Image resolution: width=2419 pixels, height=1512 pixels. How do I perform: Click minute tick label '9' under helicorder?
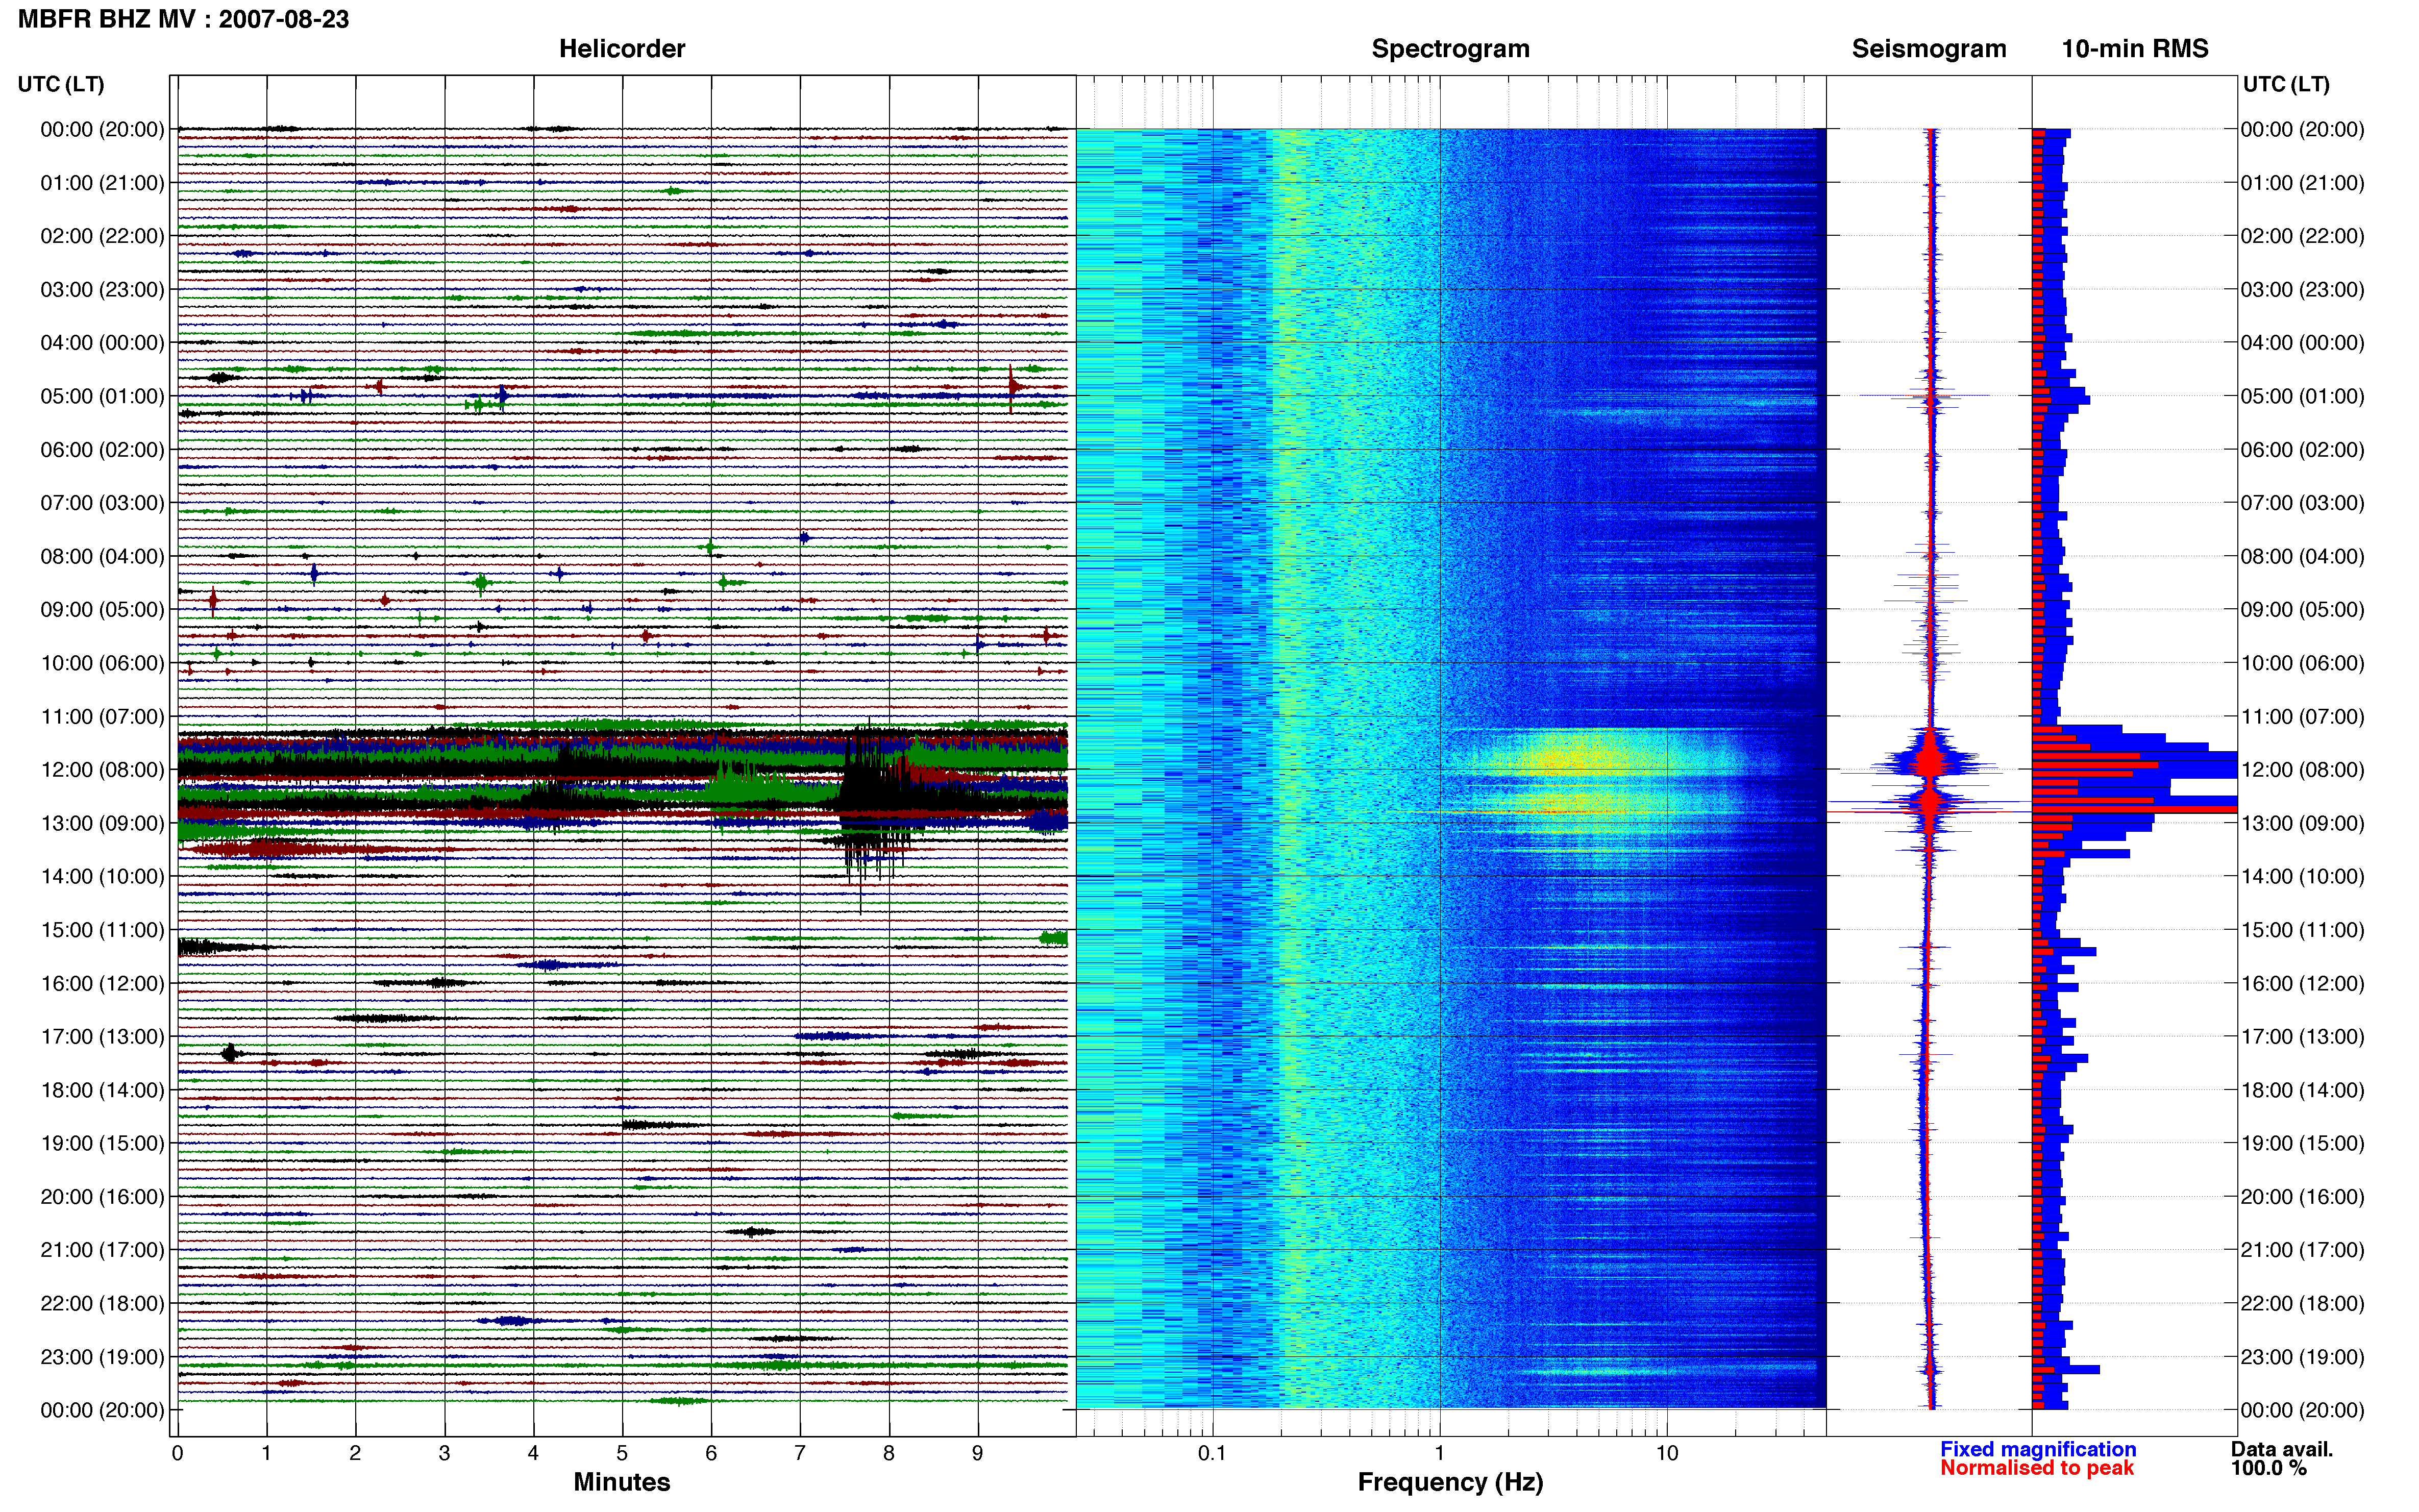(x=978, y=1453)
